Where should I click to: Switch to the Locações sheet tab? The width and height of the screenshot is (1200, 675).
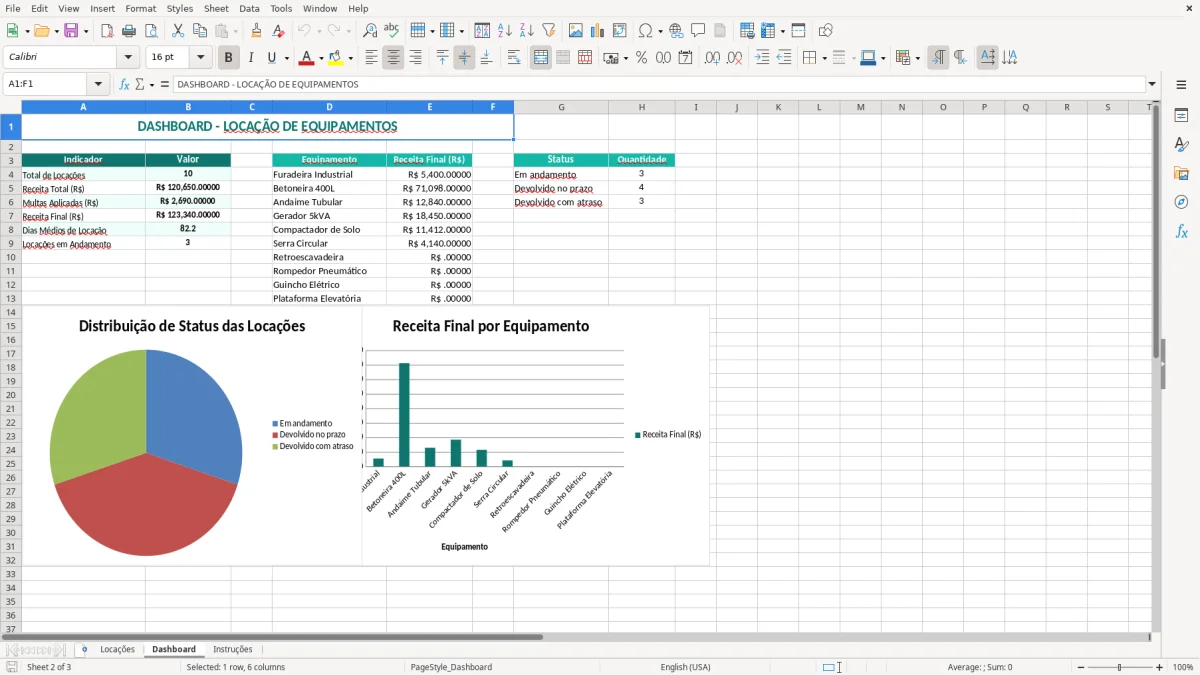(117, 649)
